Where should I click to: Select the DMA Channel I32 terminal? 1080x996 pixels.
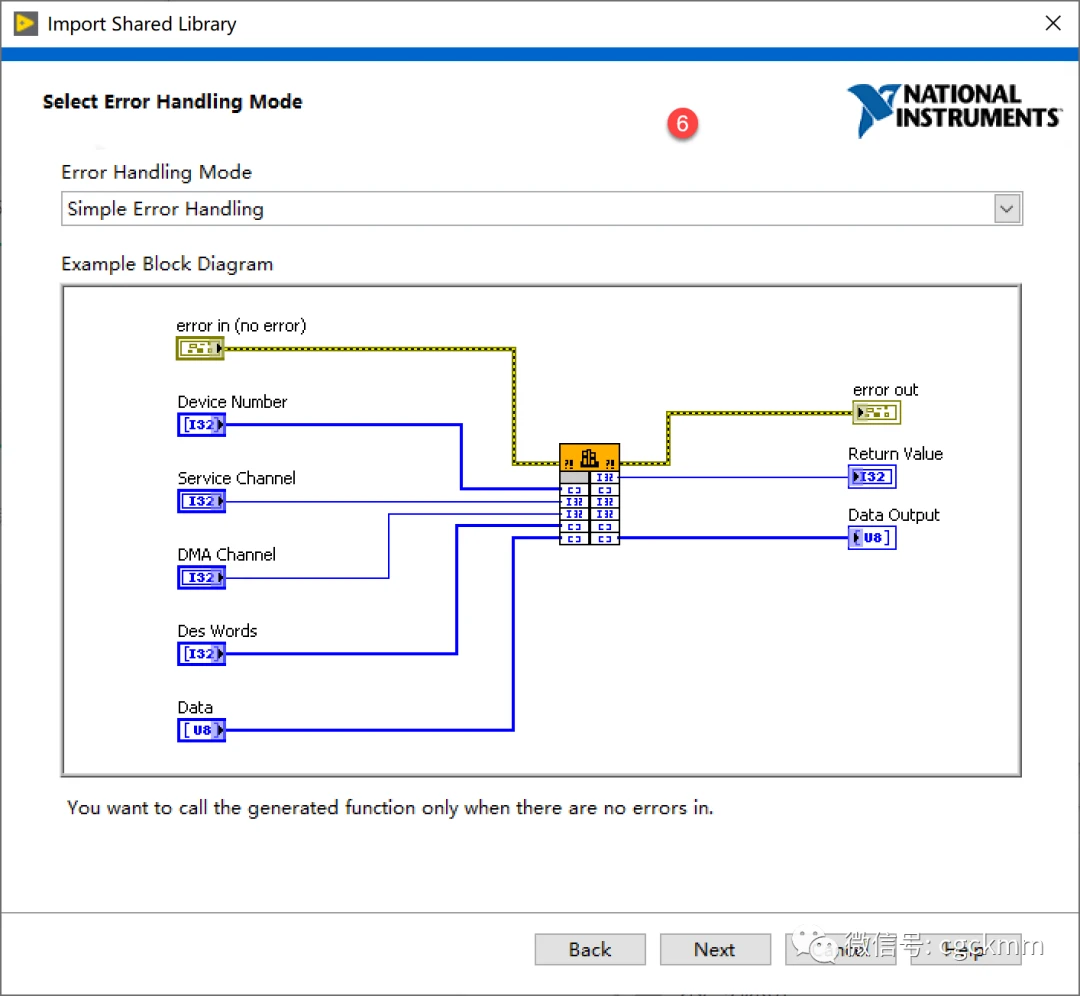point(201,577)
